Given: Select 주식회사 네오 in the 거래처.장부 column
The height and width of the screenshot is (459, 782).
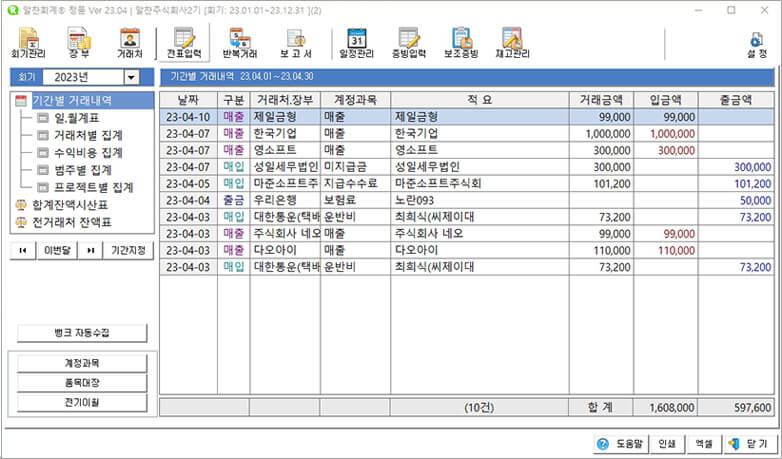Looking at the screenshot, I should [x=286, y=233].
